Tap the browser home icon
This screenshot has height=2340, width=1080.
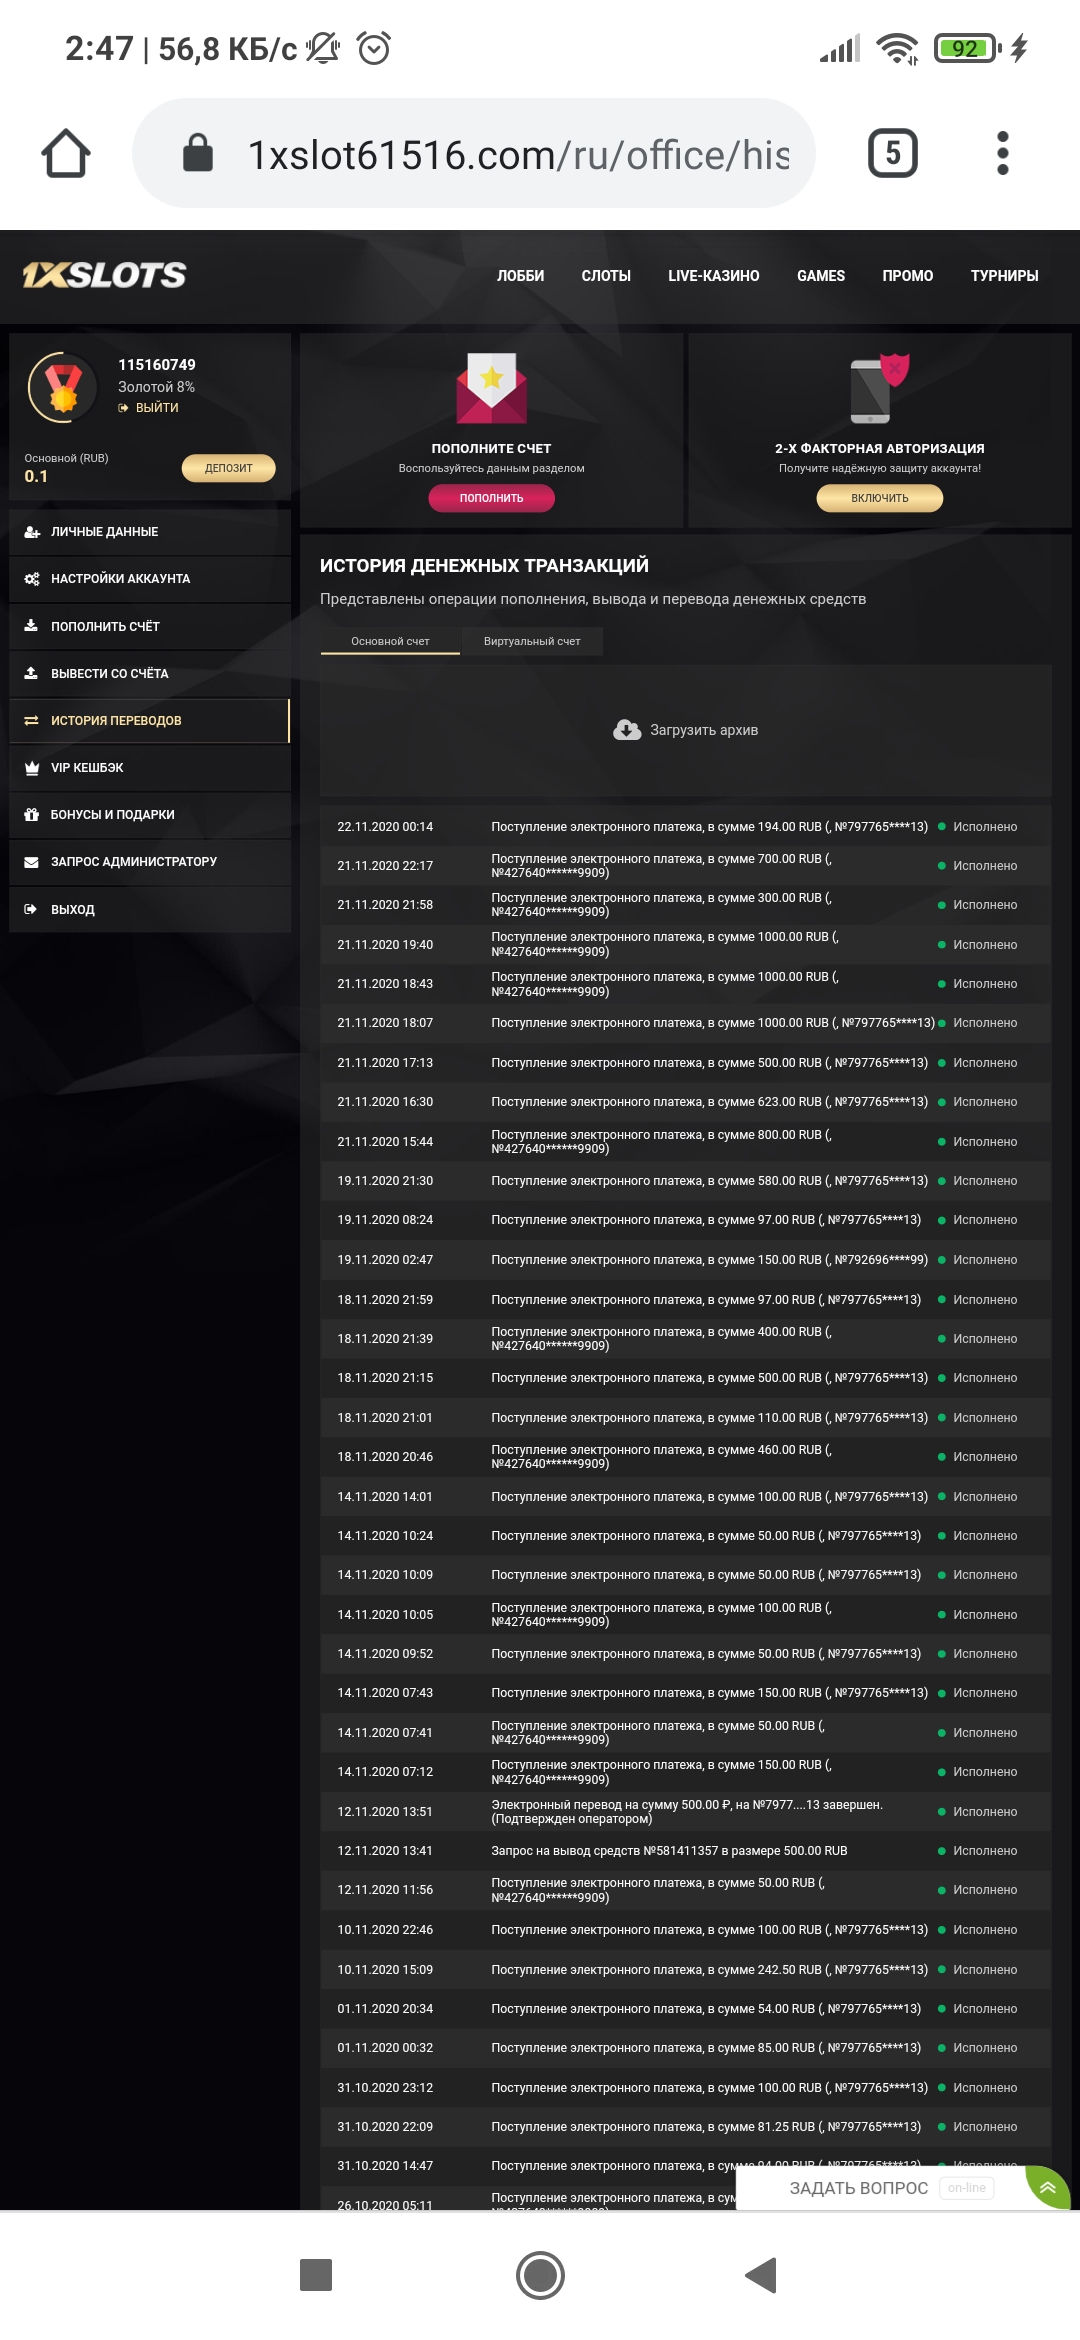tap(66, 154)
